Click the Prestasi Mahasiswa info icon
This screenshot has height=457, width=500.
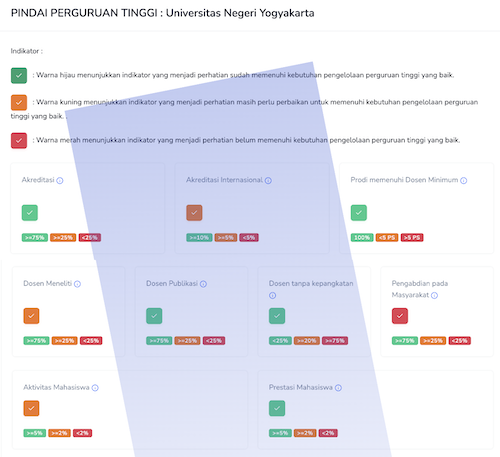click(x=338, y=388)
